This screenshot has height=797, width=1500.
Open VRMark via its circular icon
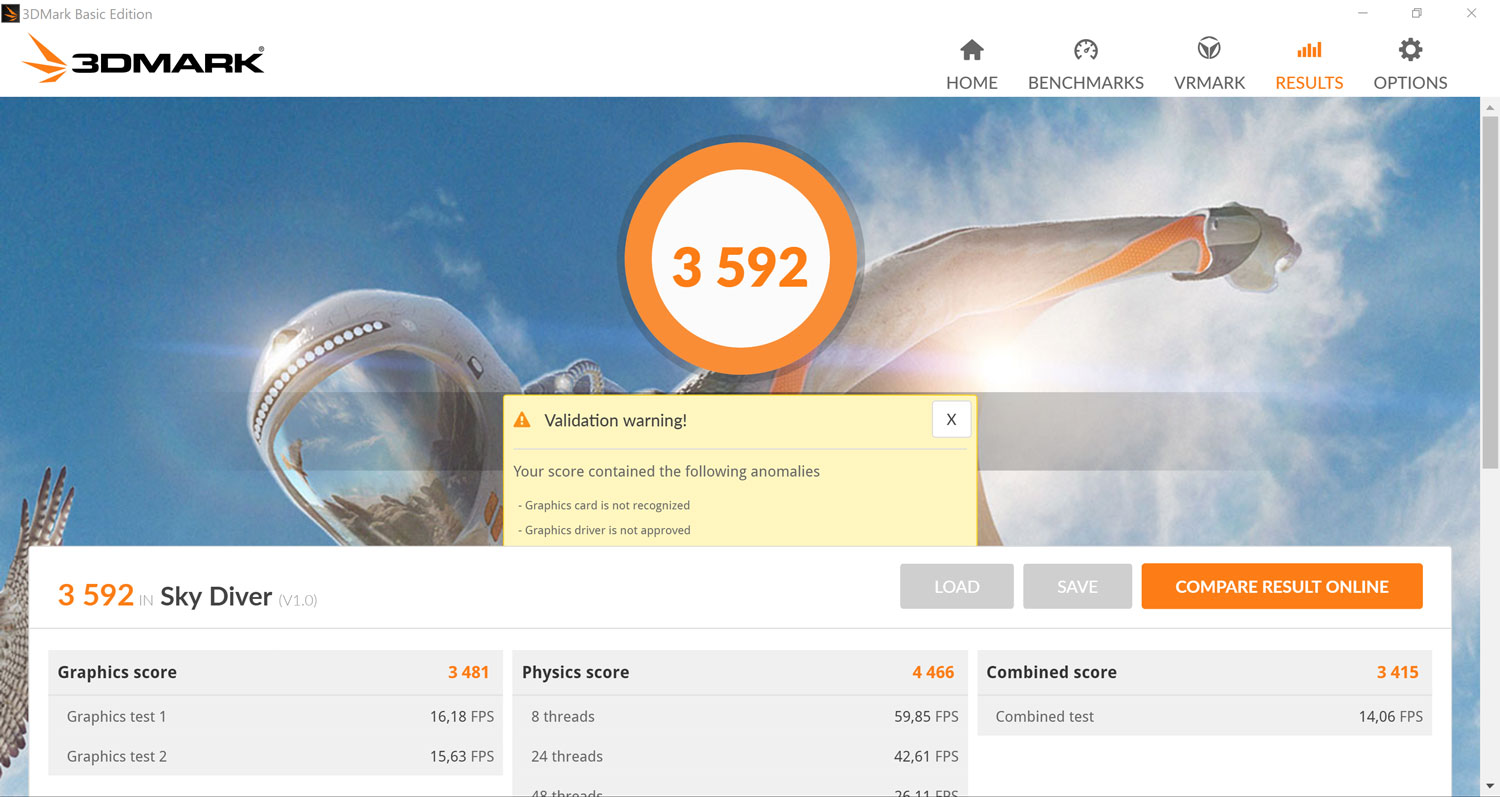[x=1210, y=49]
